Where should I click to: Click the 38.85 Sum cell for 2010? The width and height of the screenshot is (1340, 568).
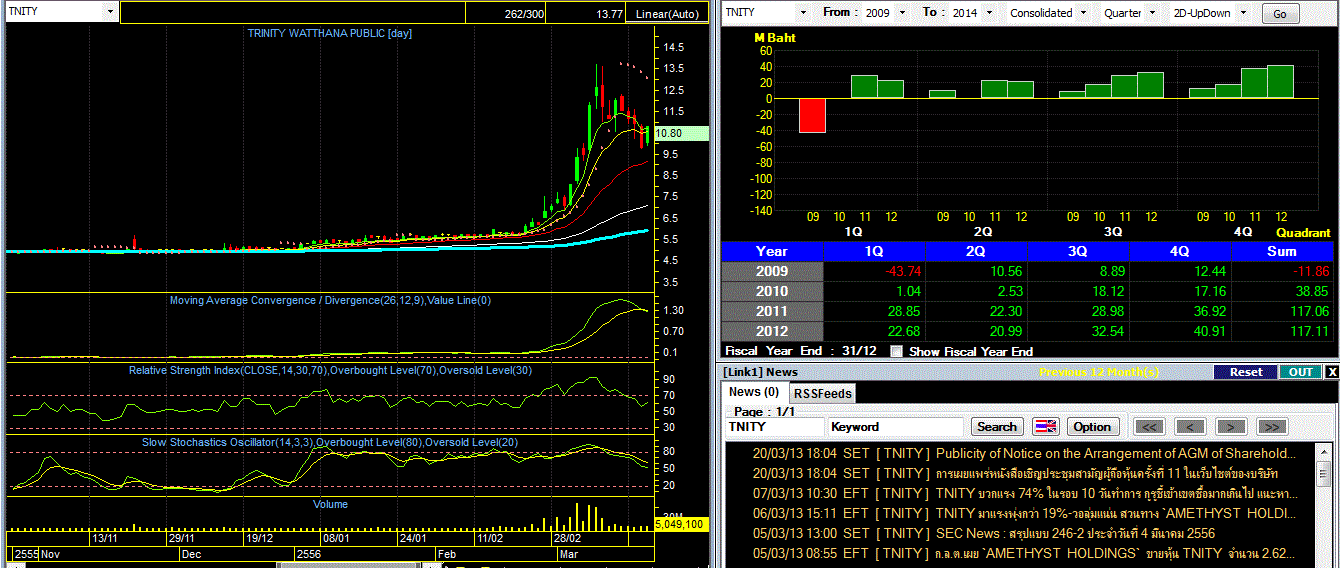1282,291
